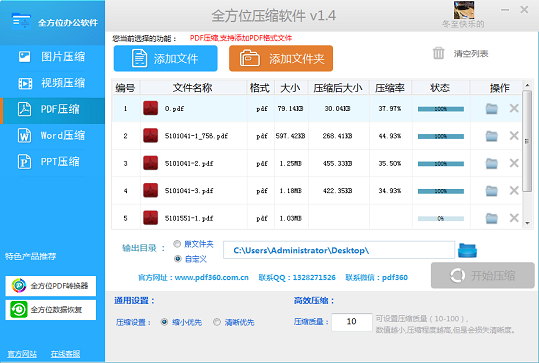Select file name 5101041-3.pdf
539x363 pixels.
[x=189, y=191]
